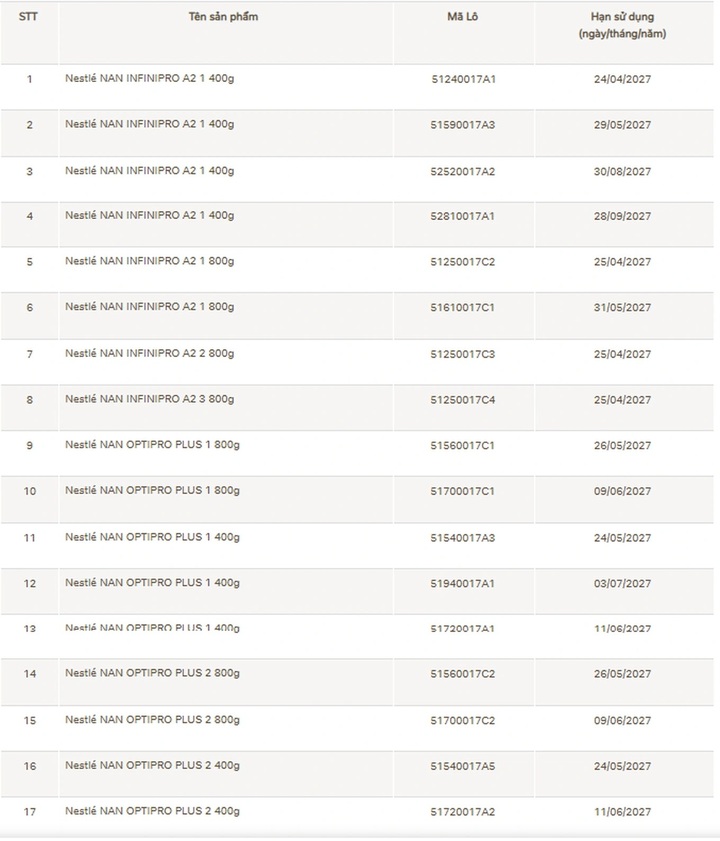Click the "Tên sản phẩm" column header

pos(223,17)
